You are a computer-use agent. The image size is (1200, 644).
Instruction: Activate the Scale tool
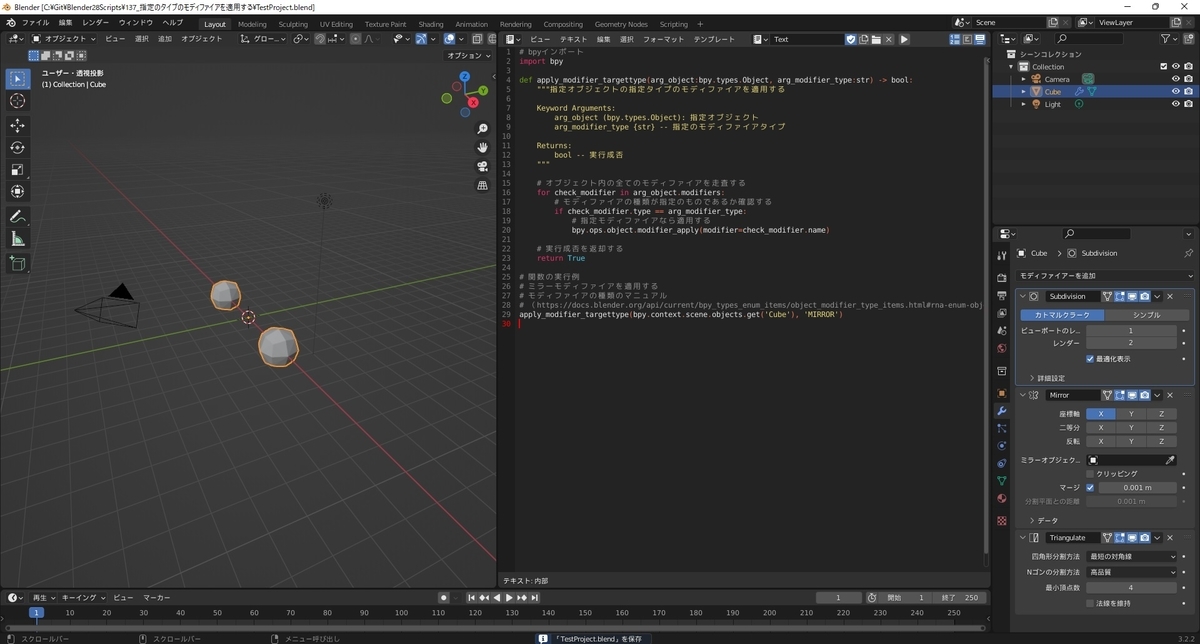pyautogui.click(x=18, y=169)
